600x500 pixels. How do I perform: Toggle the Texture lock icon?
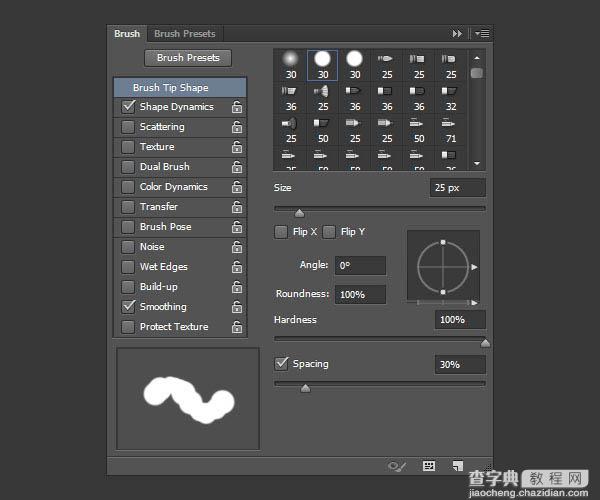pyautogui.click(x=237, y=147)
